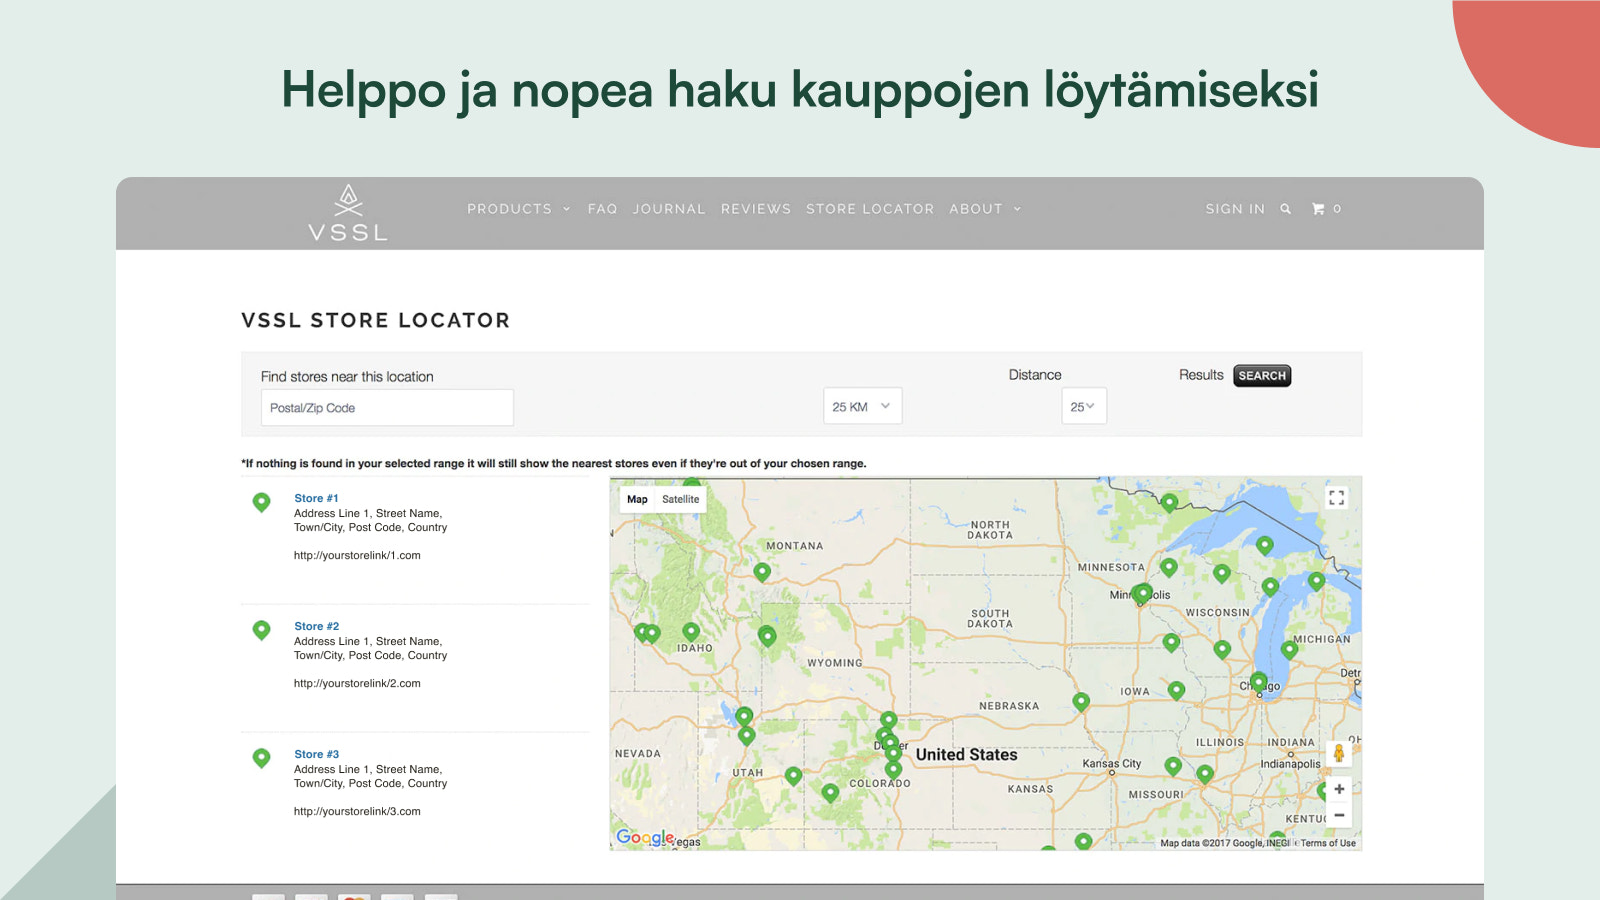This screenshot has width=1600, height=900.
Task: Click the green pin beside Store #2
Action: tap(261, 630)
